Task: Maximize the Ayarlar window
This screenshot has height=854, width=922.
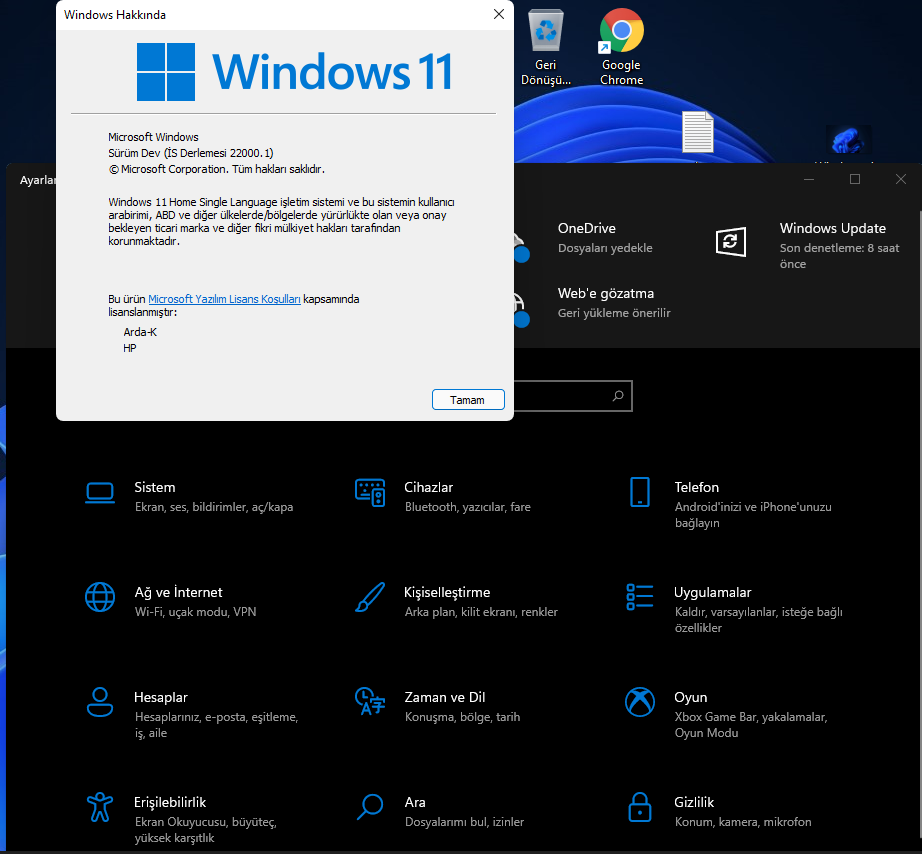Action: (855, 179)
